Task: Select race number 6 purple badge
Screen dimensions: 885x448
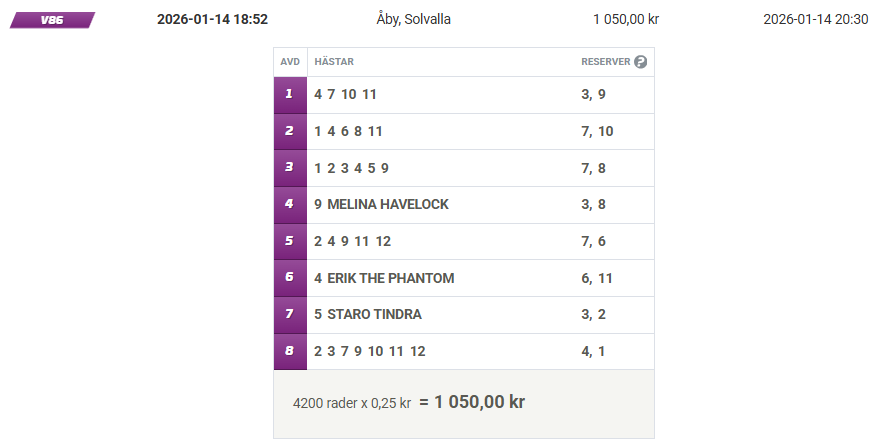Action: click(x=290, y=278)
